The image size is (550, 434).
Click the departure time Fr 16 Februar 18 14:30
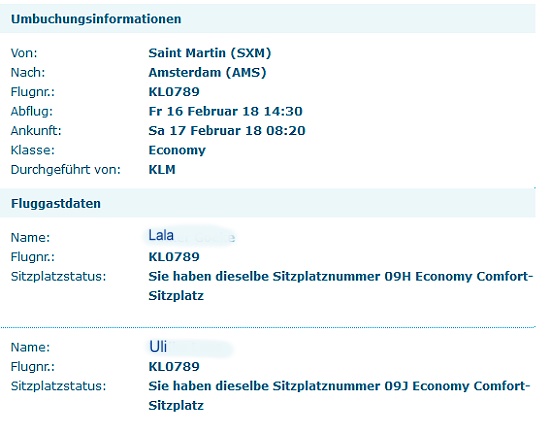(225, 112)
